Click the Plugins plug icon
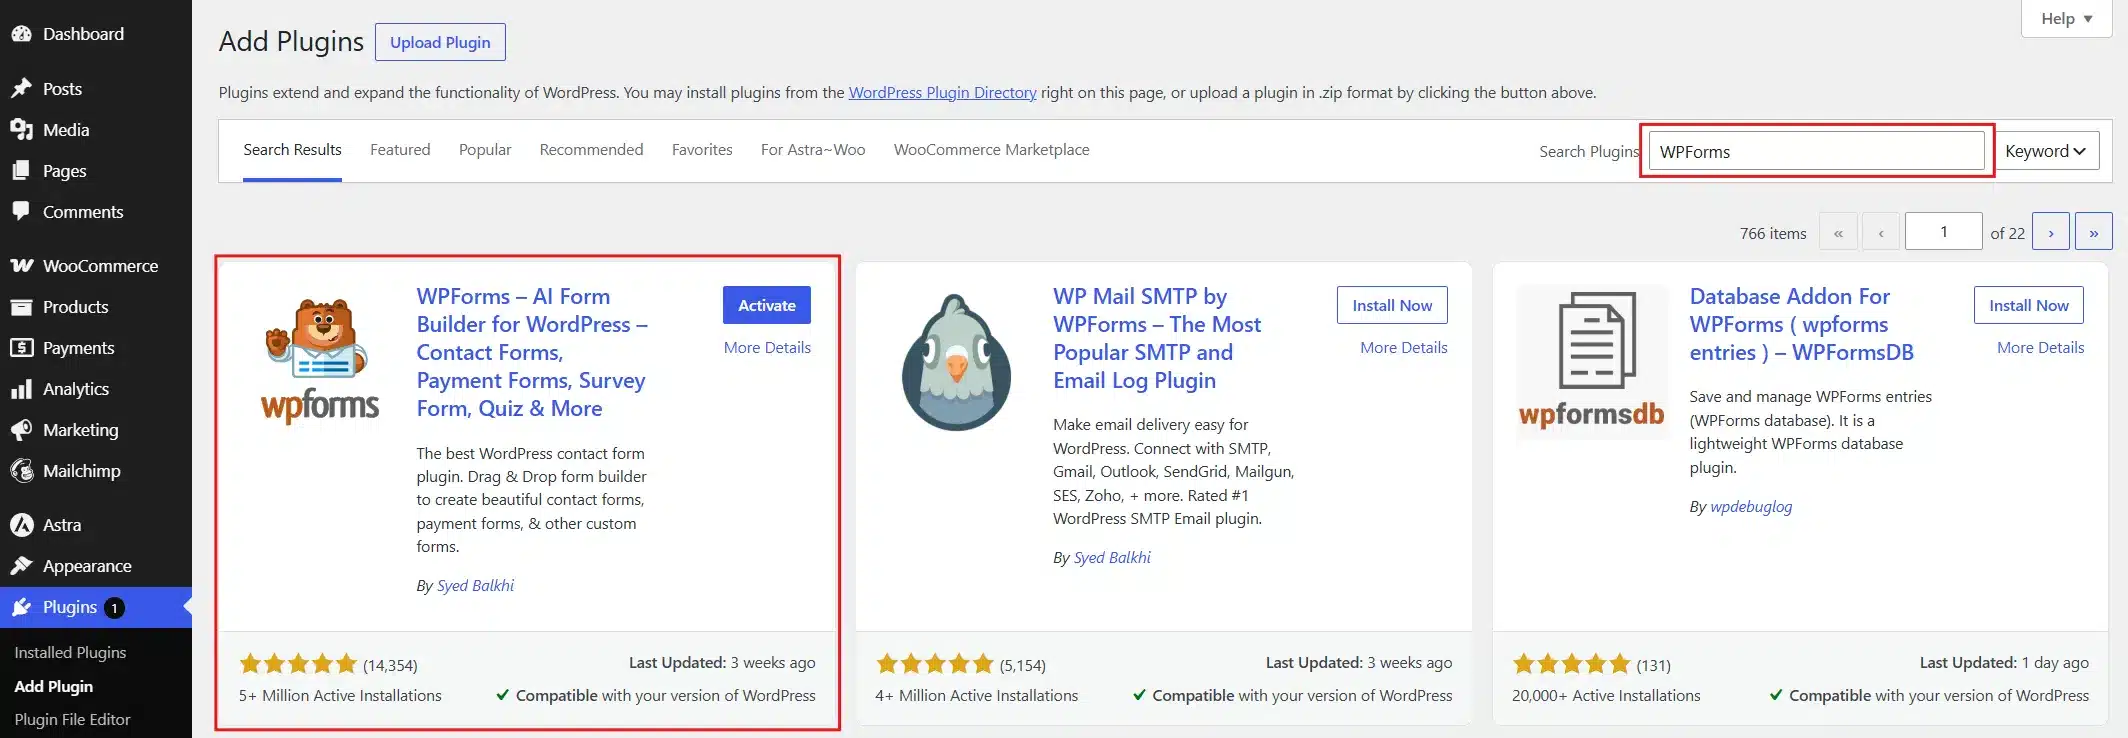The width and height of the screenshot is (2128, 738). (21, 607)
